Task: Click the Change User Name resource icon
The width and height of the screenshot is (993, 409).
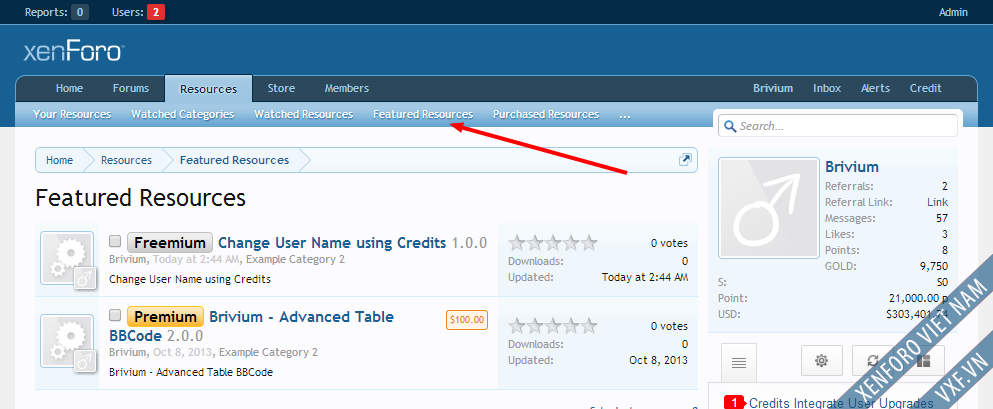Action: [67, 258]
